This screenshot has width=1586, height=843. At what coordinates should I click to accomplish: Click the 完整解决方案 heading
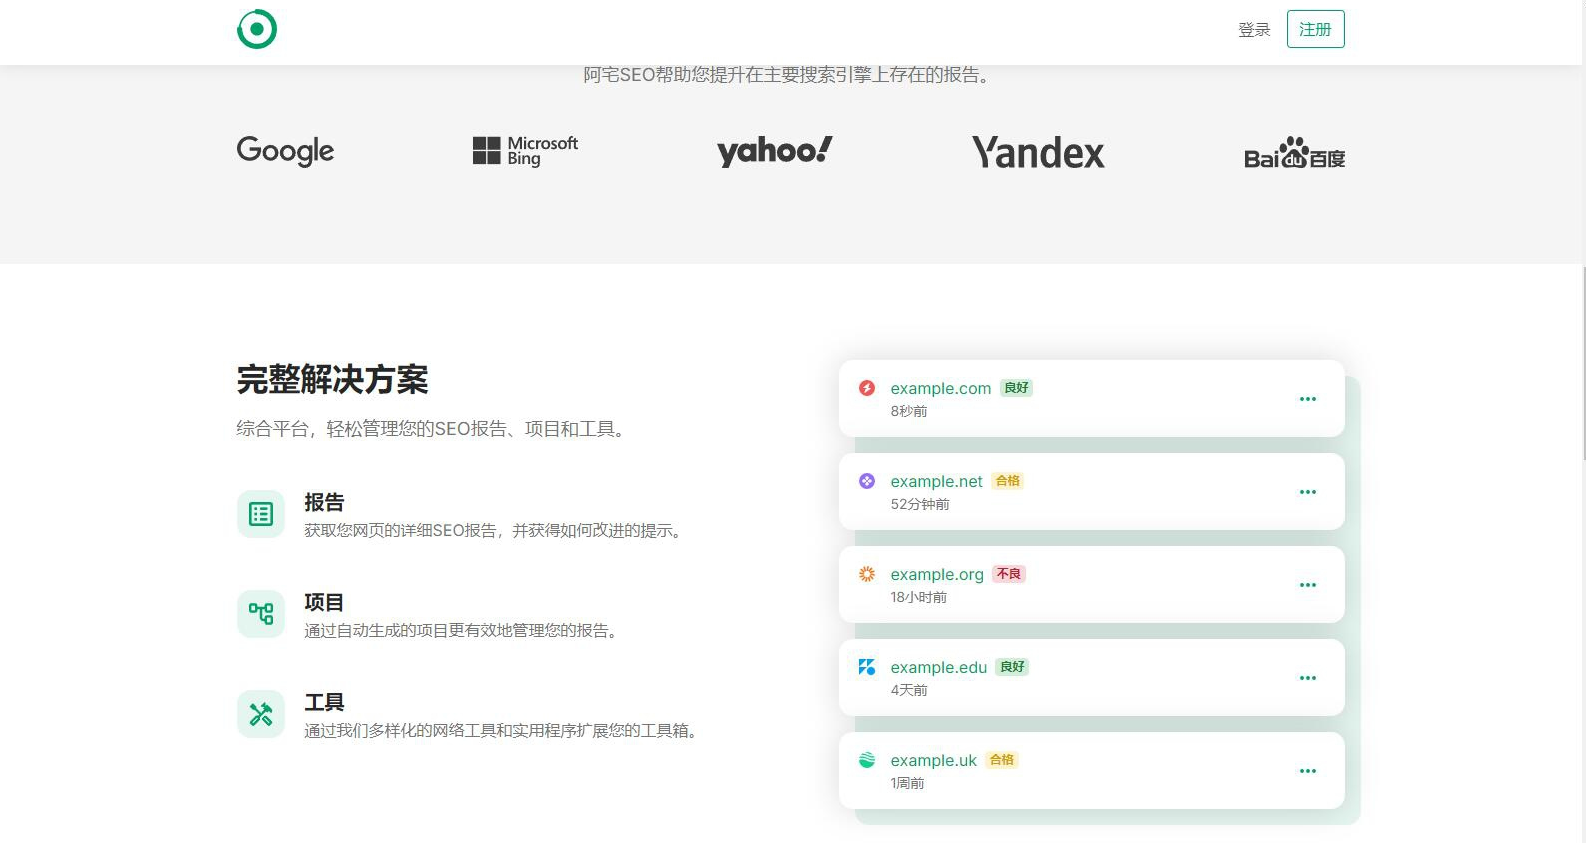tap(333, 380)
